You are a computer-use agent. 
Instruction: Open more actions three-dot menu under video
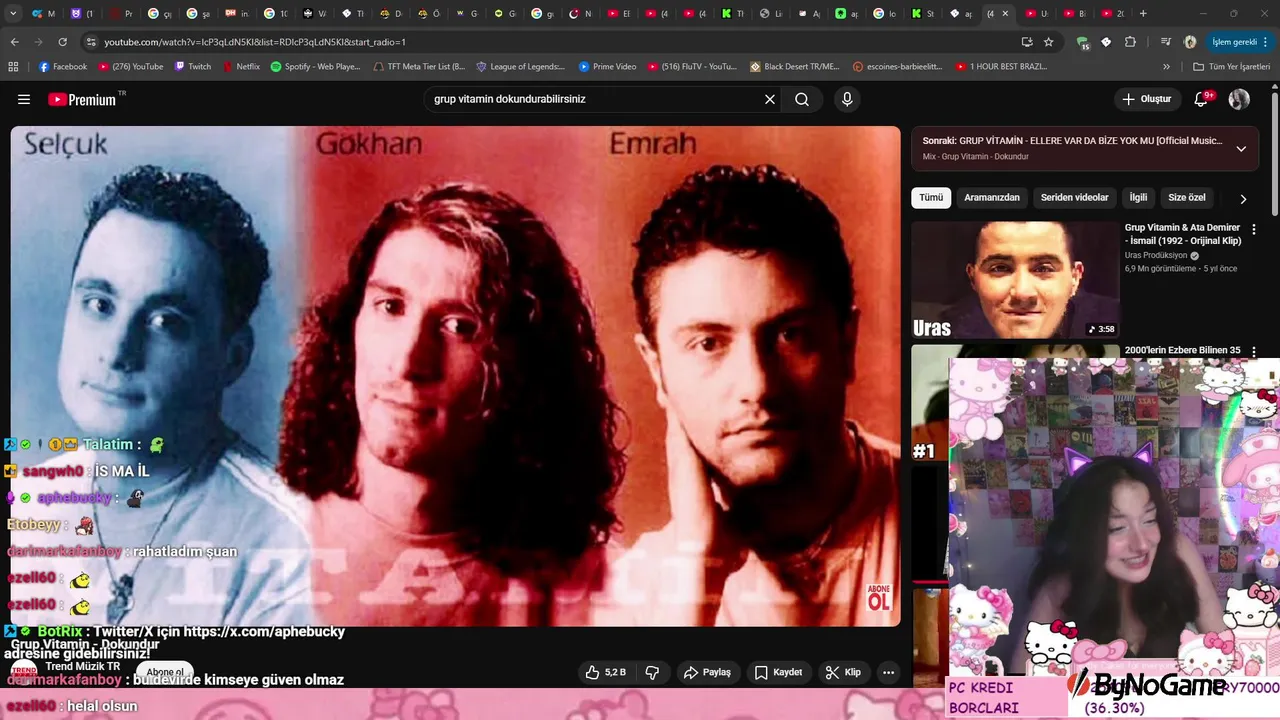888,672
